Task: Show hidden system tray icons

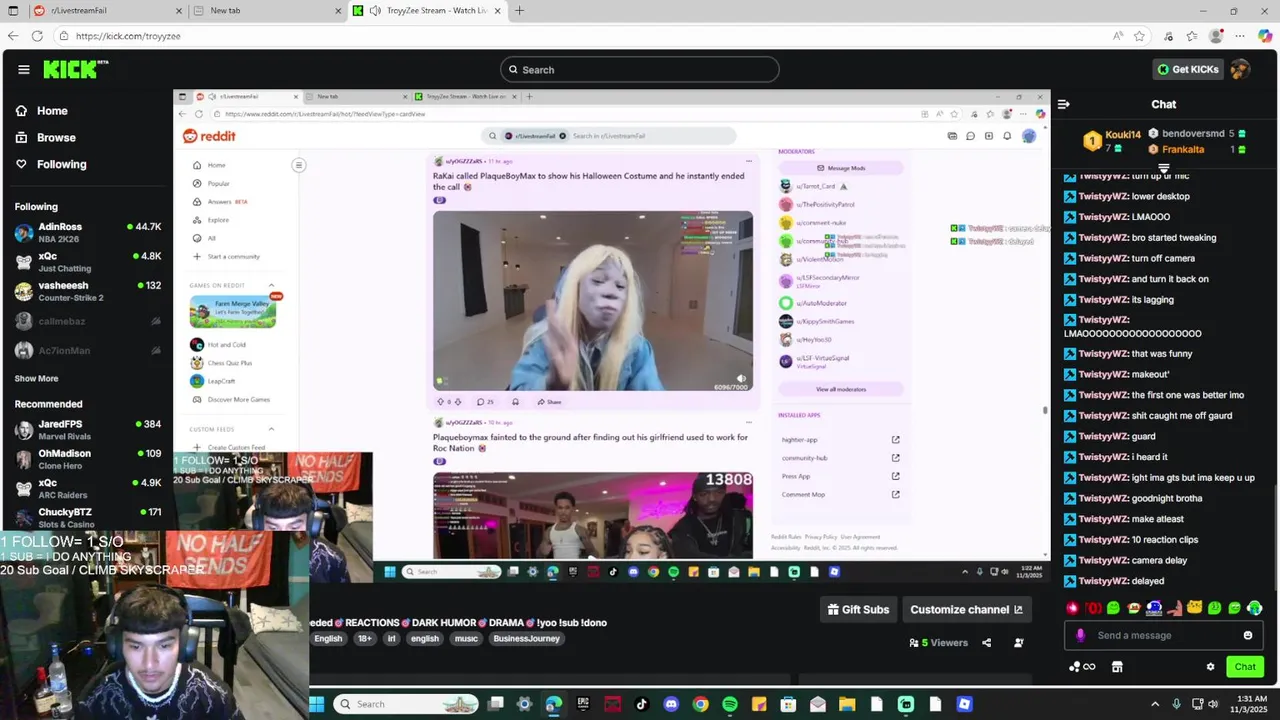Action: (1155, 704)
